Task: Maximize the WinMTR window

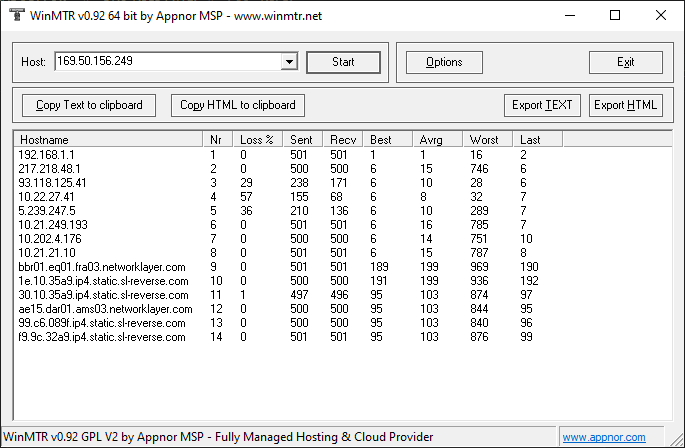Action: coord(615,15)
